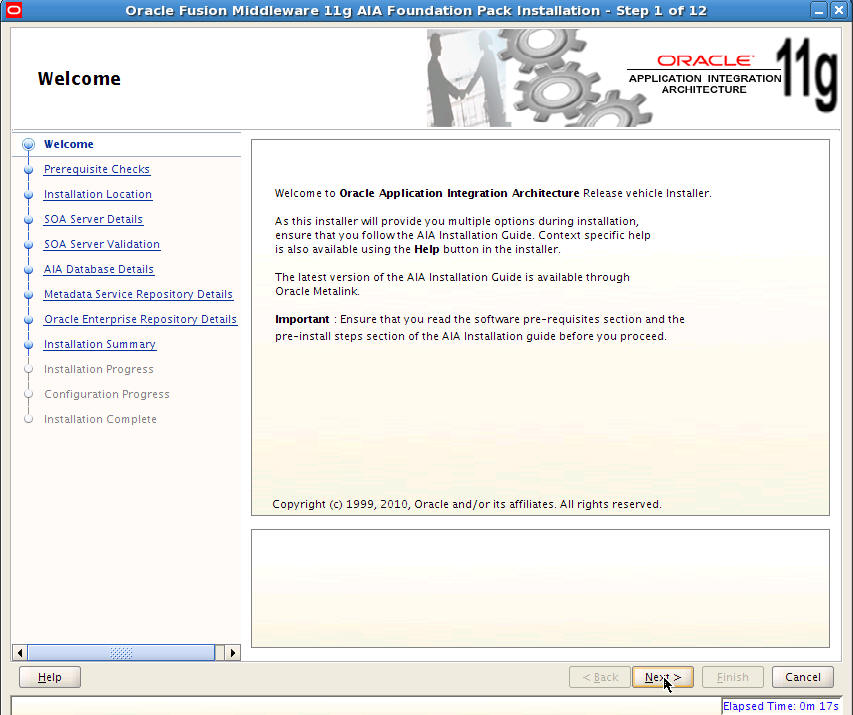Click the Installation Complete step bullet
Viewport: 853px width, 715px height.
tap(28, 420)
